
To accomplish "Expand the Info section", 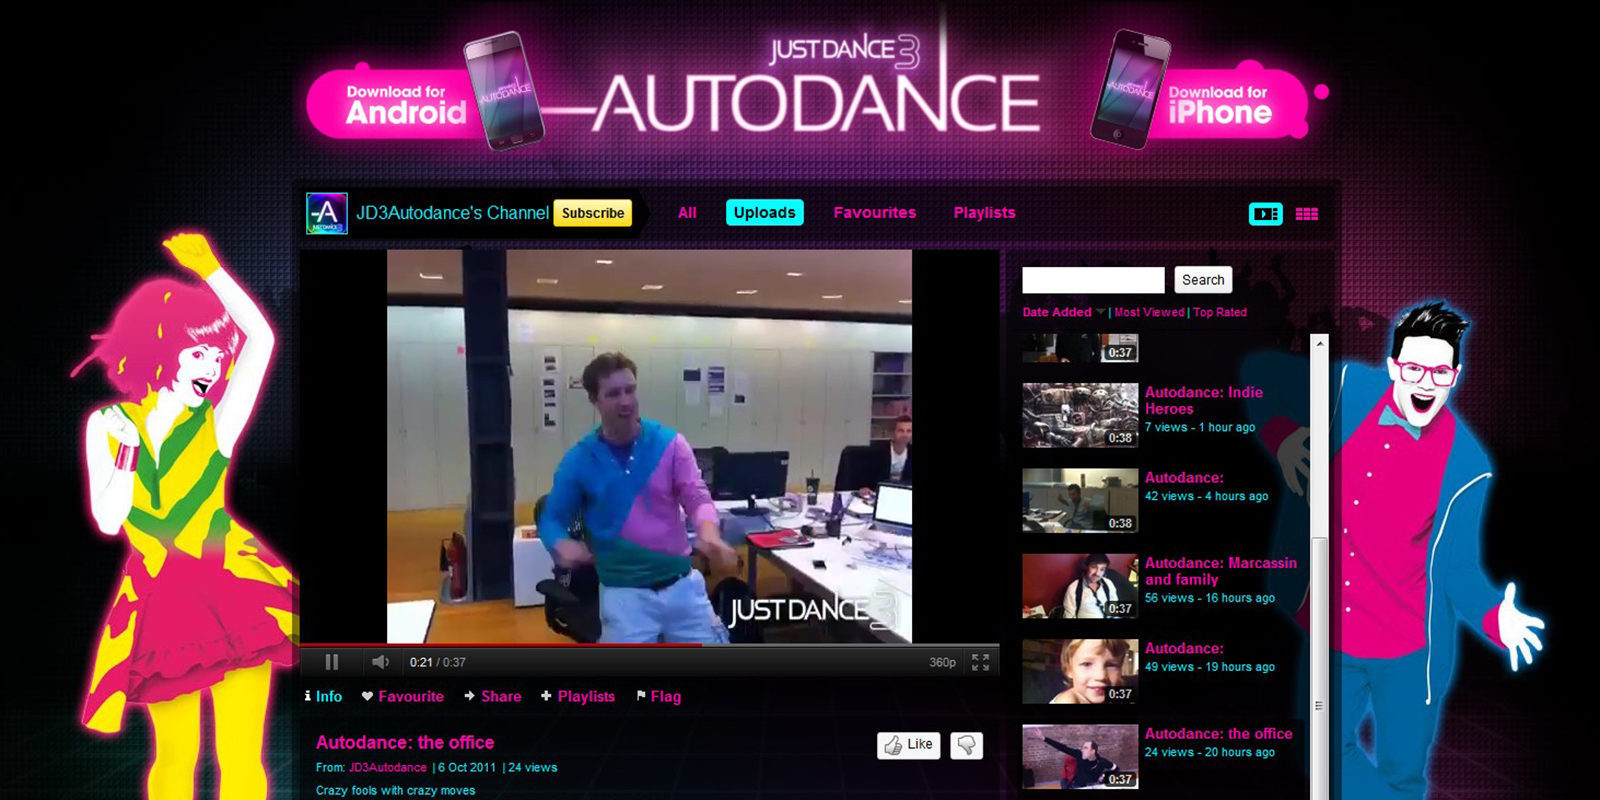I will 323,696.
